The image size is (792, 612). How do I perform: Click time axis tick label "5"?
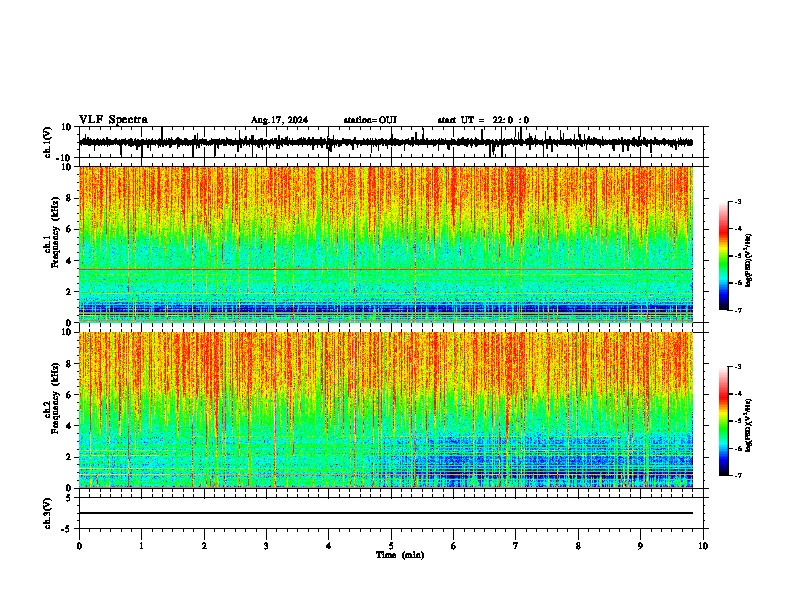click(x=391, y=546)
